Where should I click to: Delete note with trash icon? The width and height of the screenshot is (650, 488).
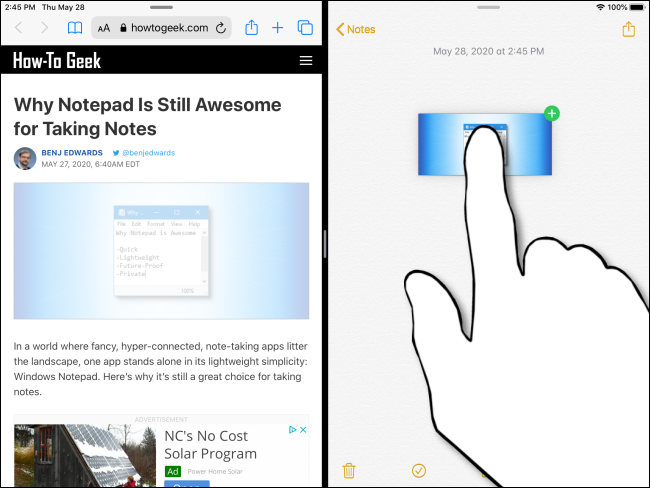(x=349, y=471)
